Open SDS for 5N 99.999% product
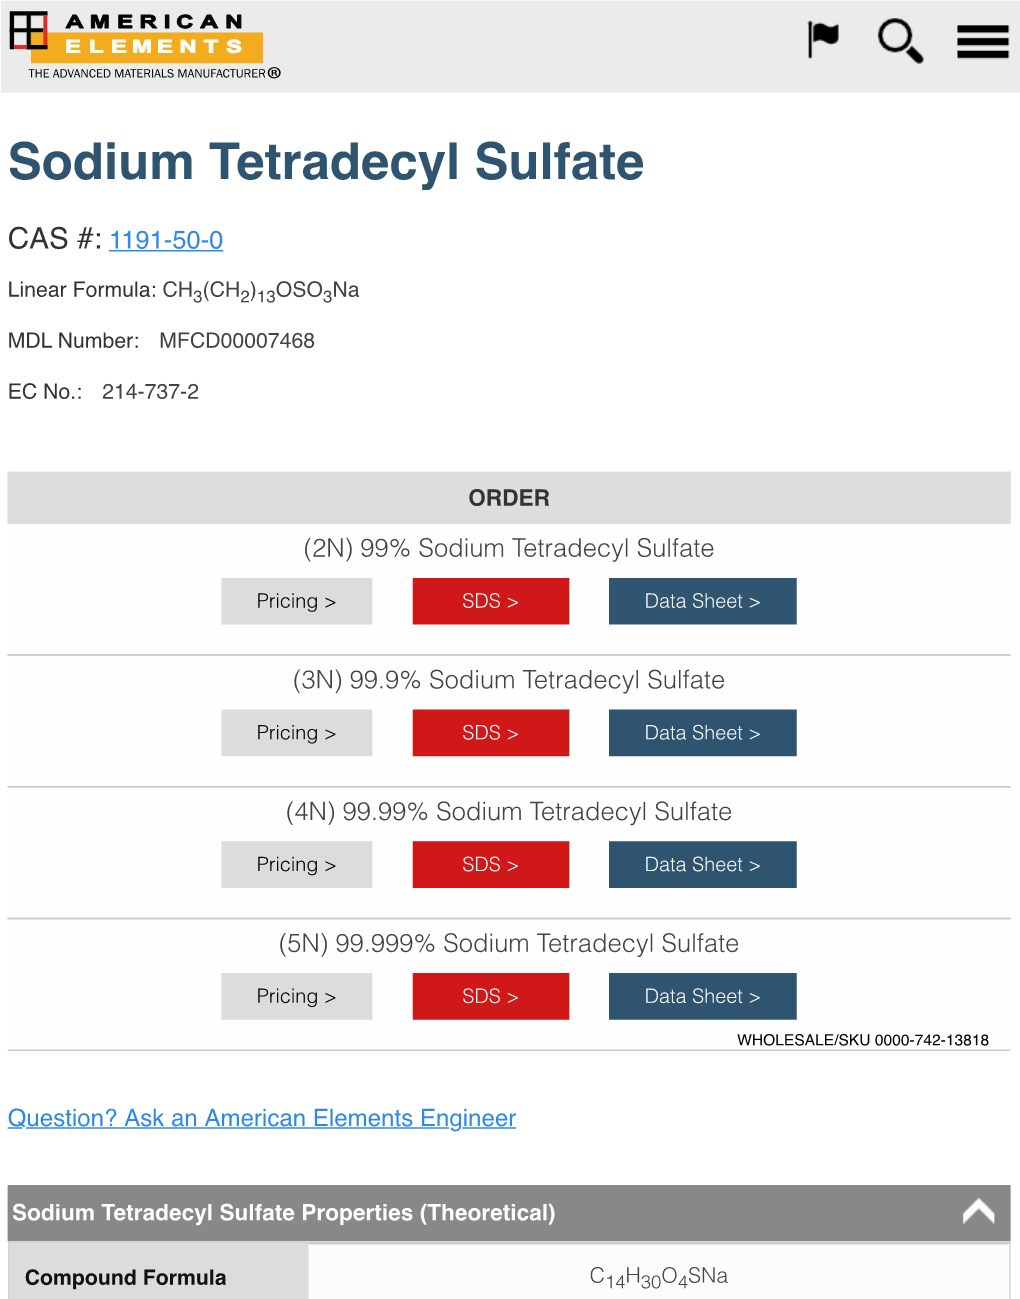1020x1299 pixels. 490,996
